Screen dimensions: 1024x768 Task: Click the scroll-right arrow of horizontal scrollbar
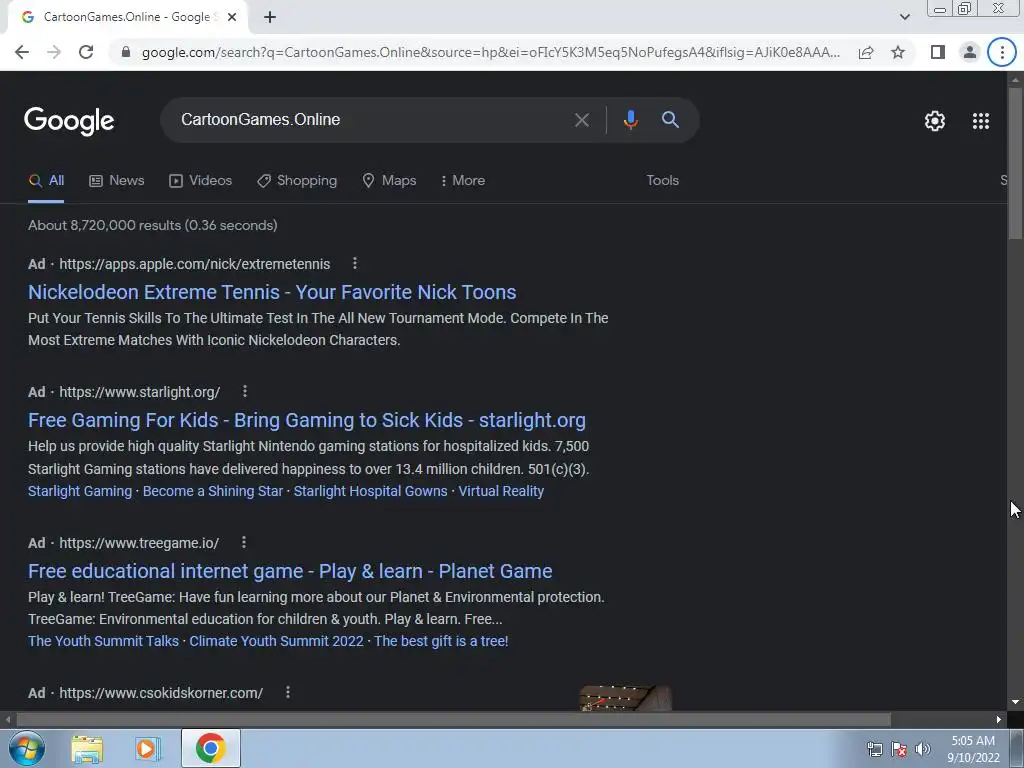pos(999,720)
